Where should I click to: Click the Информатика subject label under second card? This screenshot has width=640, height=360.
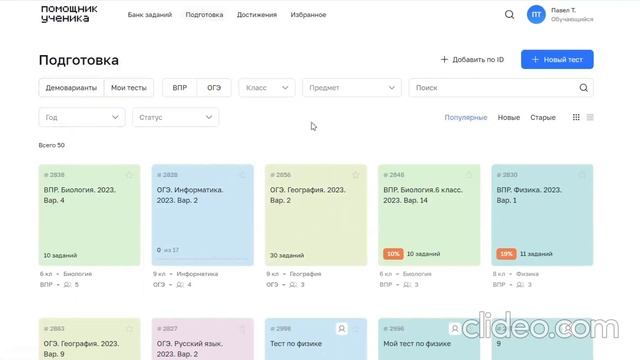pyautogui.click(x=197, y=274)
